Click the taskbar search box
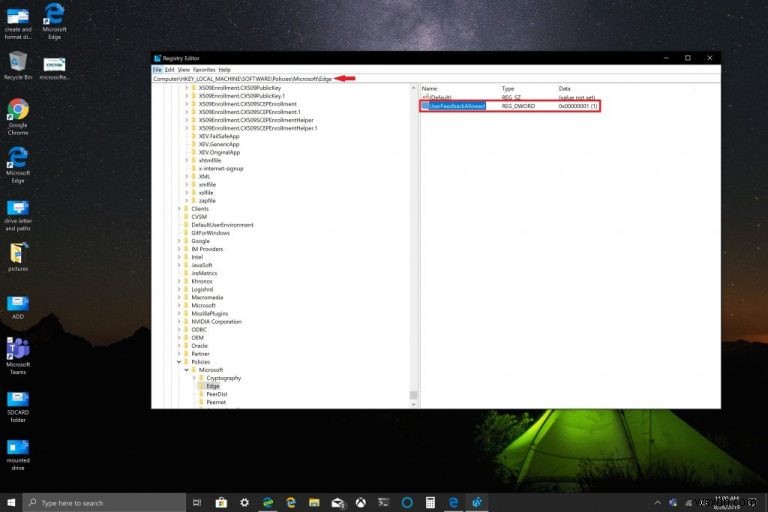The image size is (768, 512). coord(104,503)
